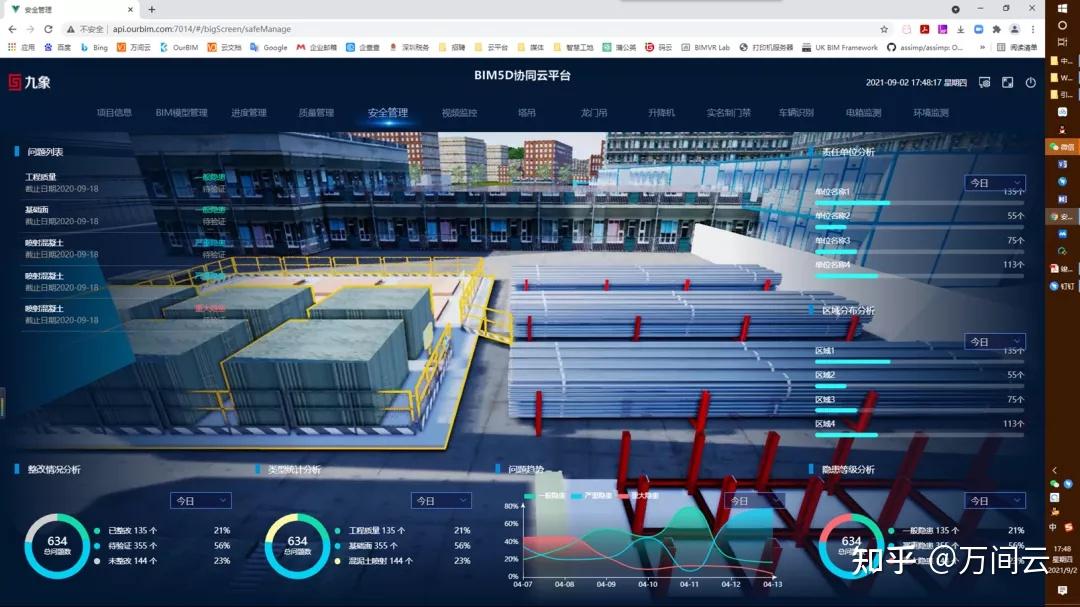Switch to 塔吊 tab
The image size is (1080, 607).
point(527,112)
